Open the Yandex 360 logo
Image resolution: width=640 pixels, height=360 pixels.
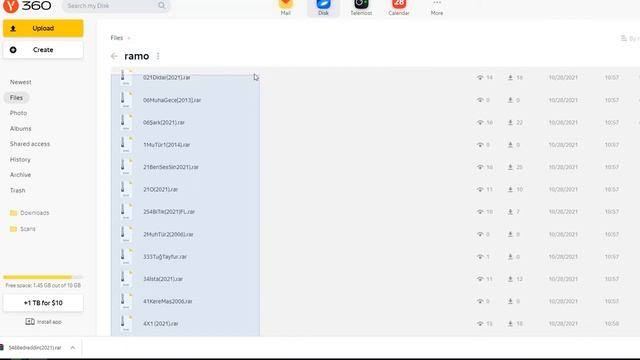pyautogui.click(x=27, y=6)
